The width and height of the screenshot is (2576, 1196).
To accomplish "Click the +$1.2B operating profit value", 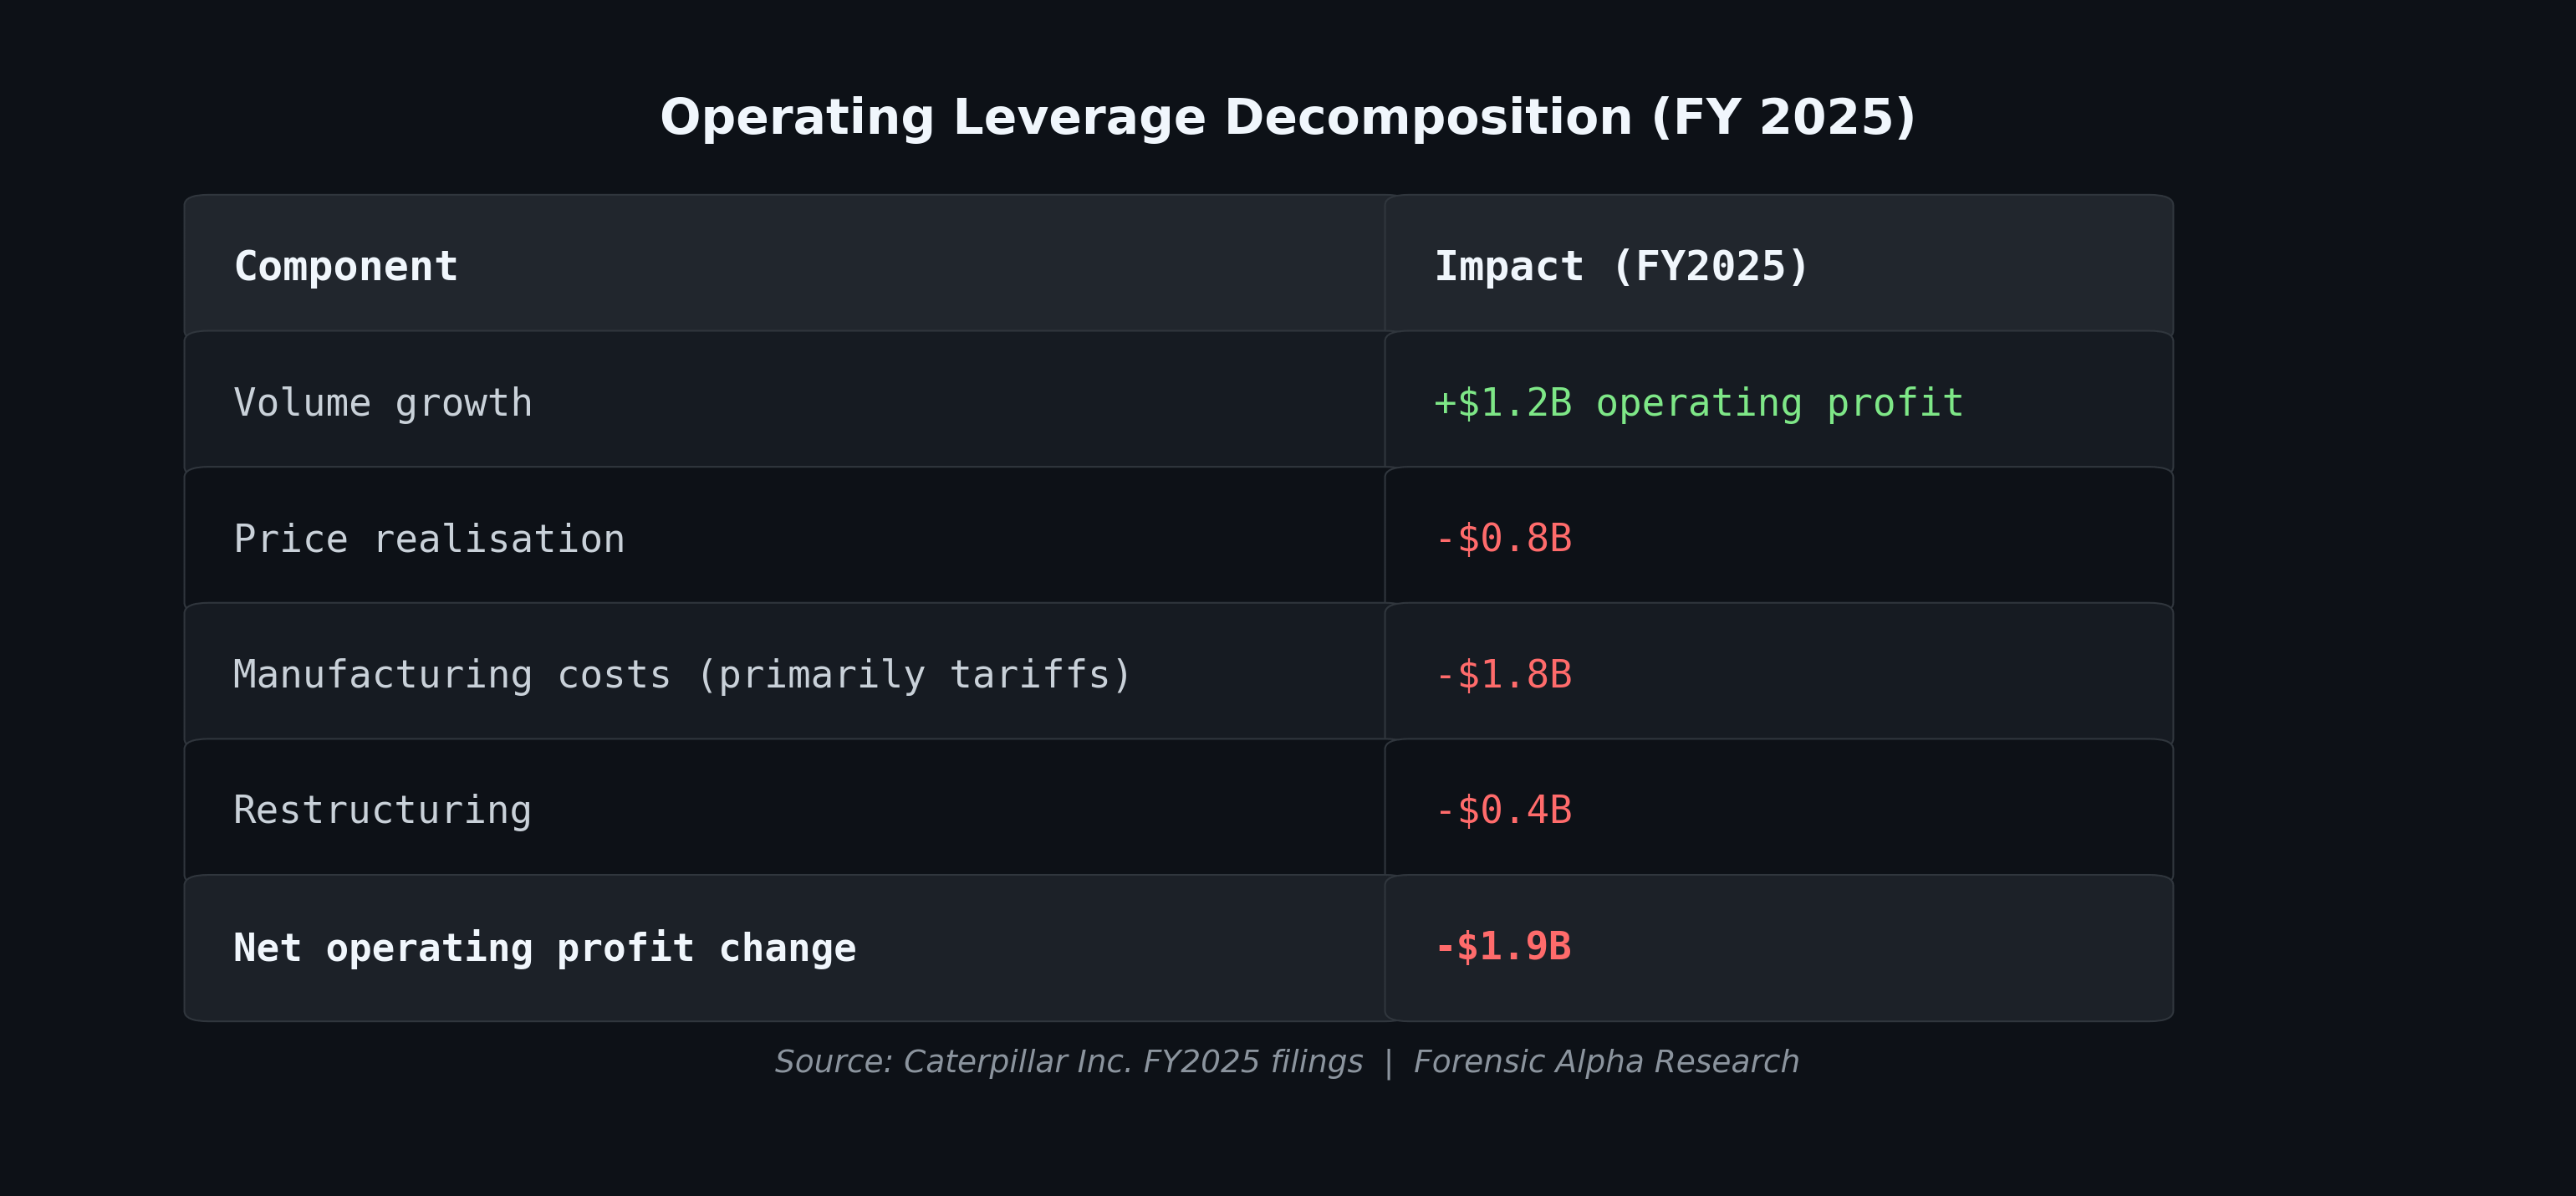I will tap(1698, 403).
